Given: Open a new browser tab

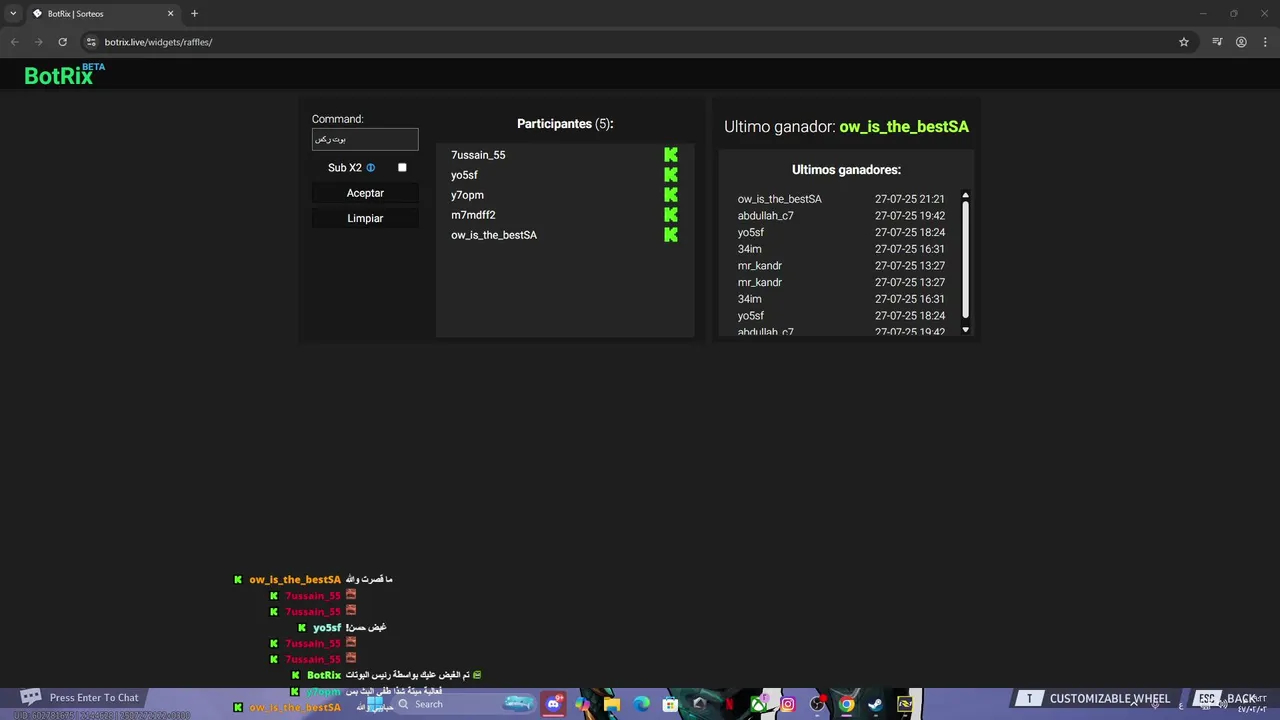Looking at the screenshot, I should click(194, 13).
